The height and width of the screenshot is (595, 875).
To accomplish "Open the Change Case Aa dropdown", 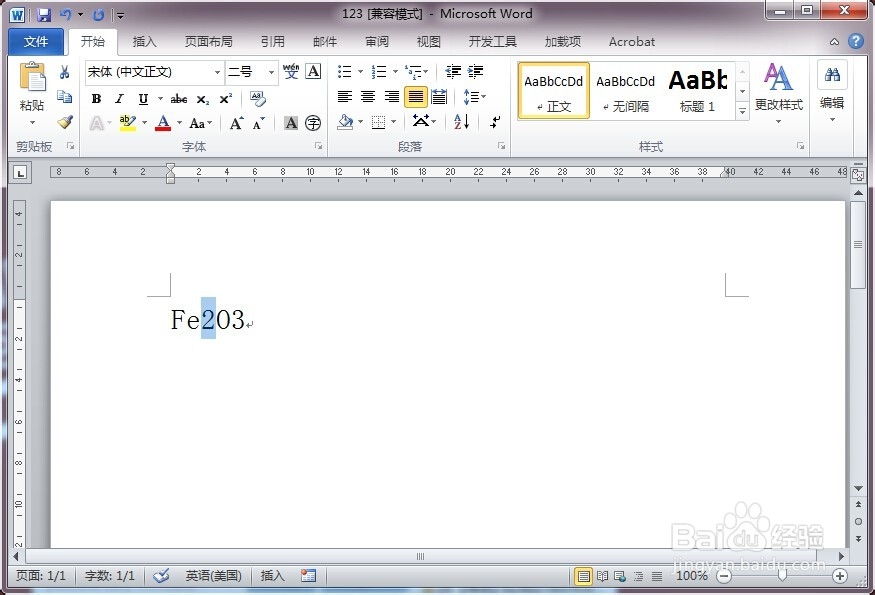I will coord(201,123).
